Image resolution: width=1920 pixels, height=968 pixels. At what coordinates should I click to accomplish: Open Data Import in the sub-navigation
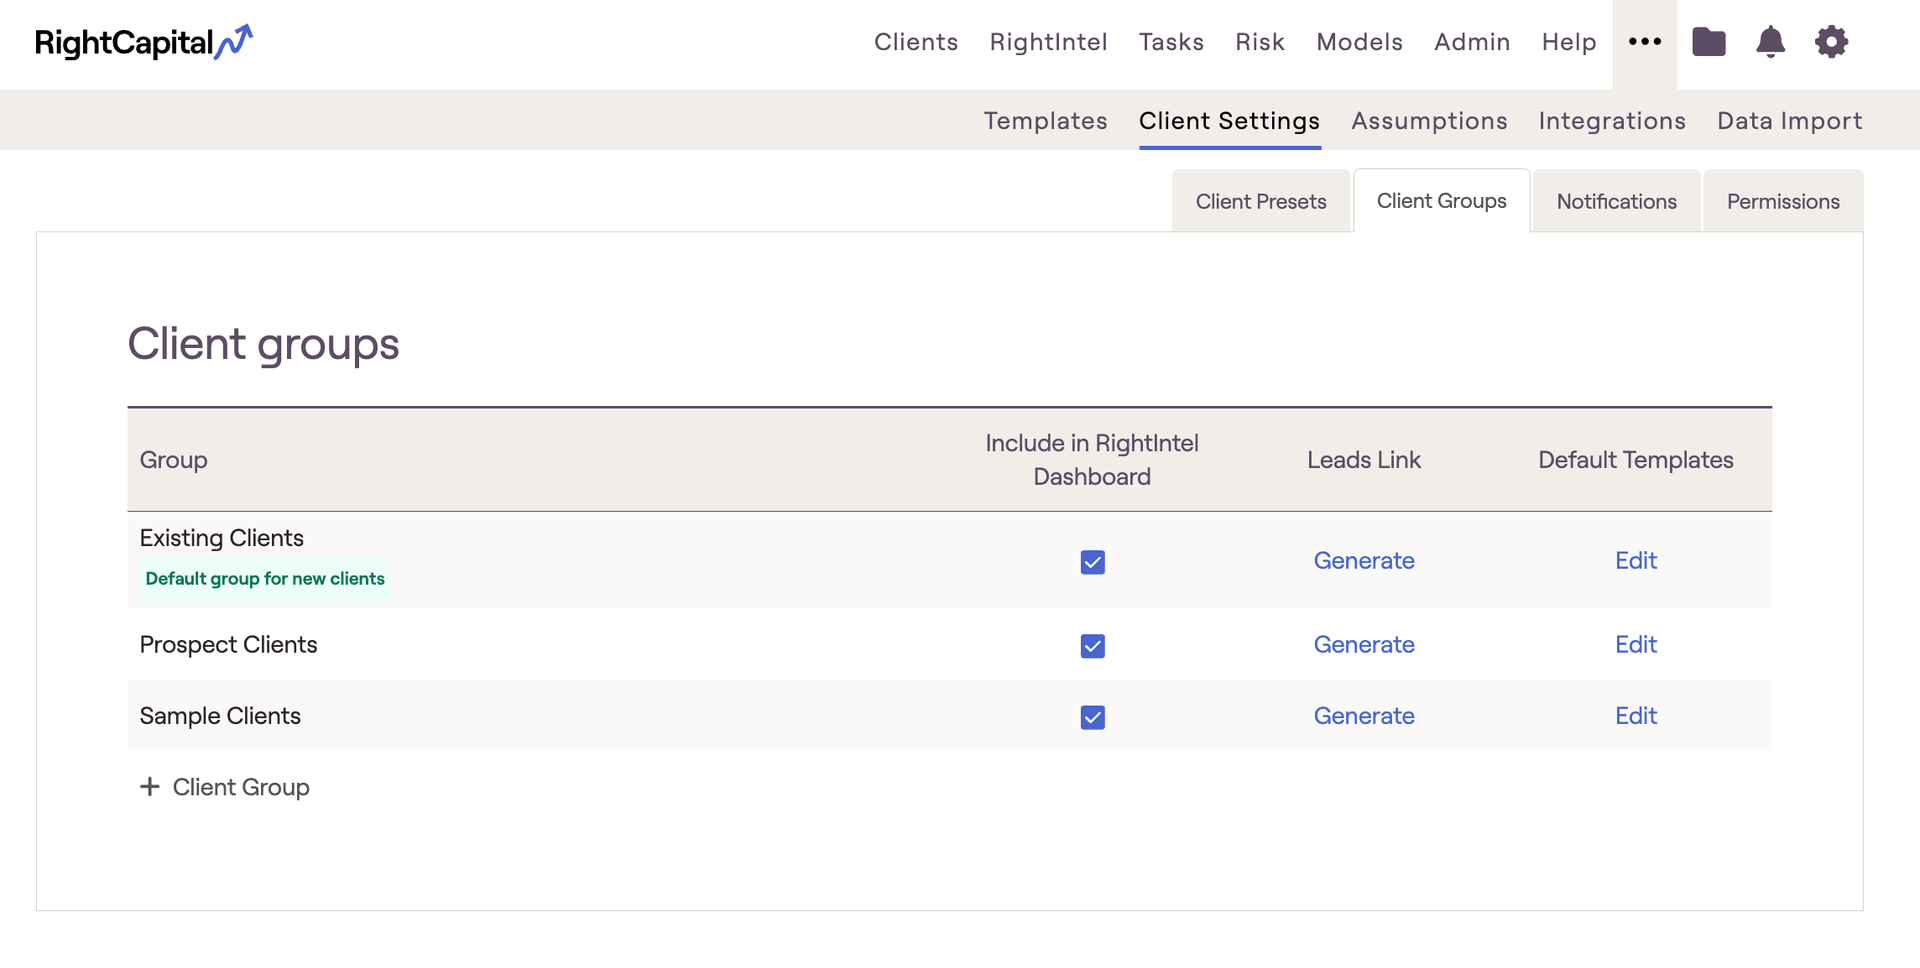[1789, 121]
